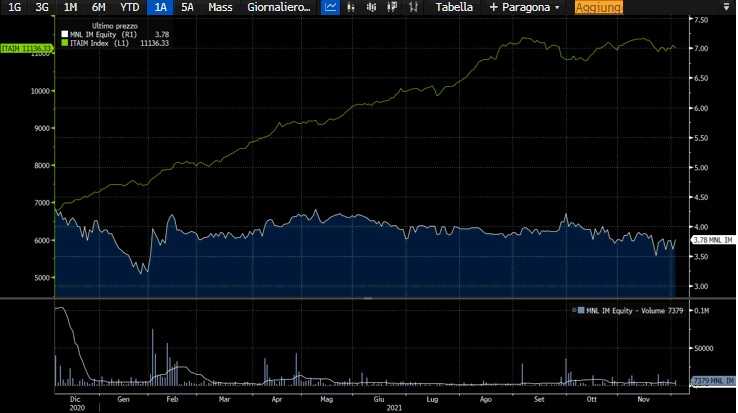
Task: Choose the fourth chart style icon
Action: point(392,7)
